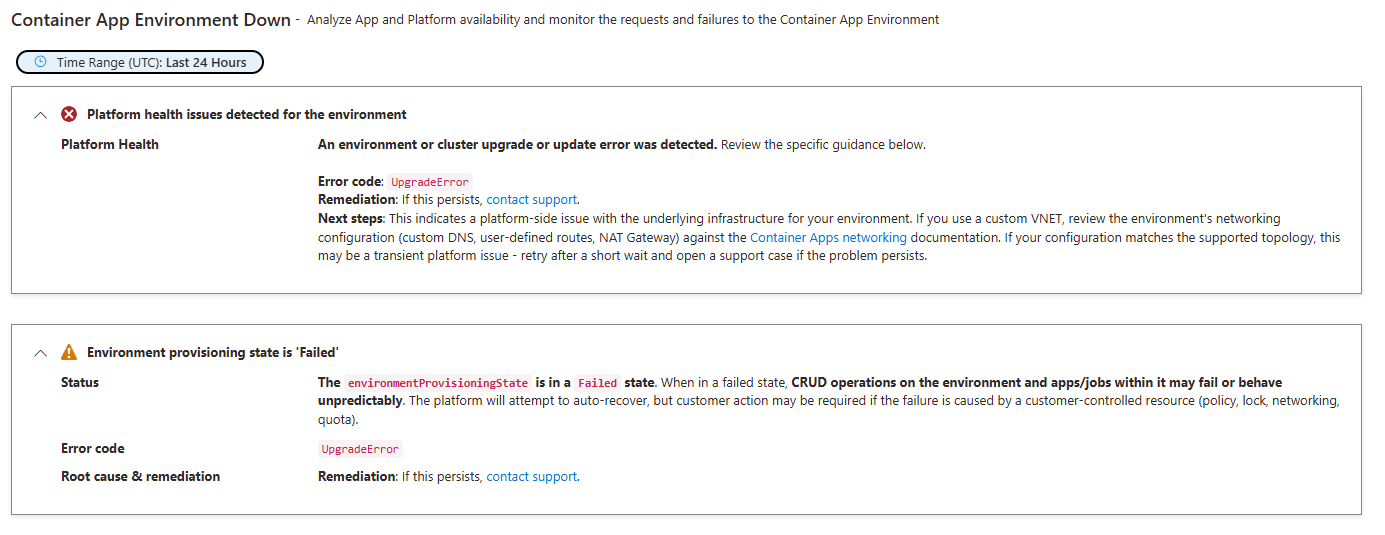The width and height of the screenshot is (1385, 535).
Task: Click the environmentProvisioningState code tag
Action: tap(438, 383)
